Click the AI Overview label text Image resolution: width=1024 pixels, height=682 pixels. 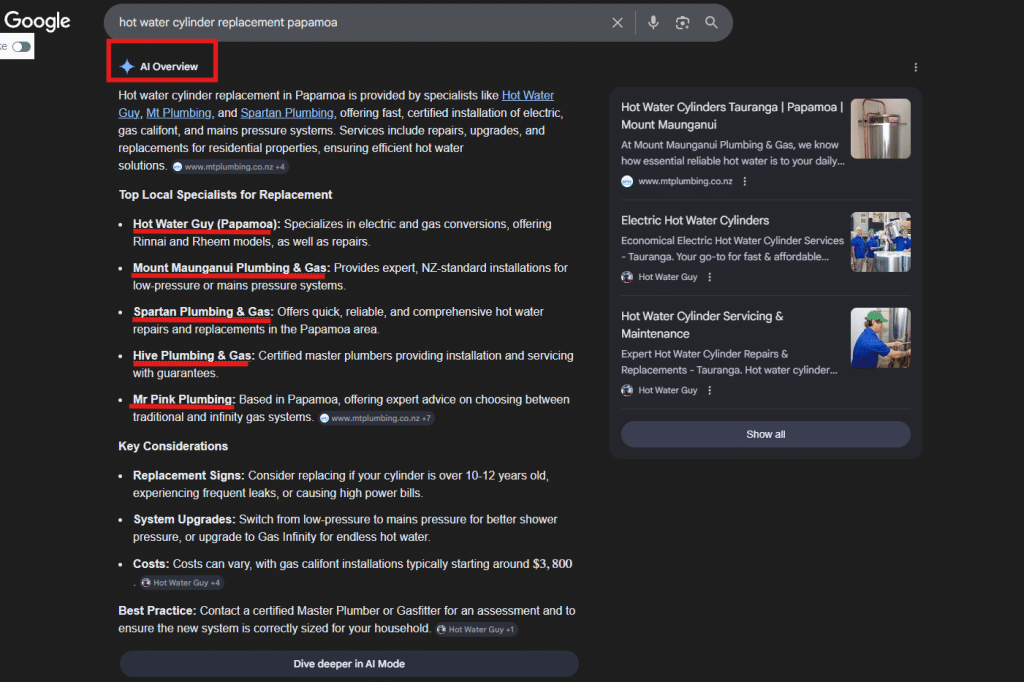click(x=168, y=67)
